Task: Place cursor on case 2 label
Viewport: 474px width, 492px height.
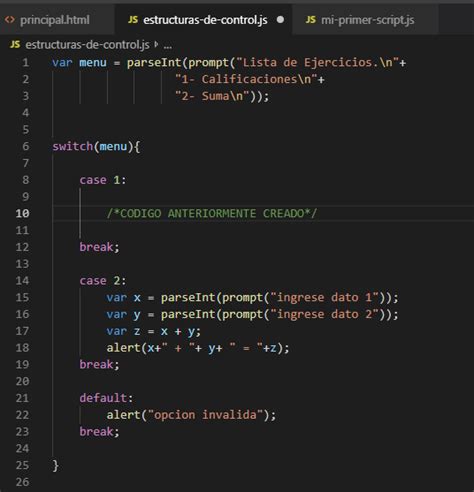Action: click(103, 281)
